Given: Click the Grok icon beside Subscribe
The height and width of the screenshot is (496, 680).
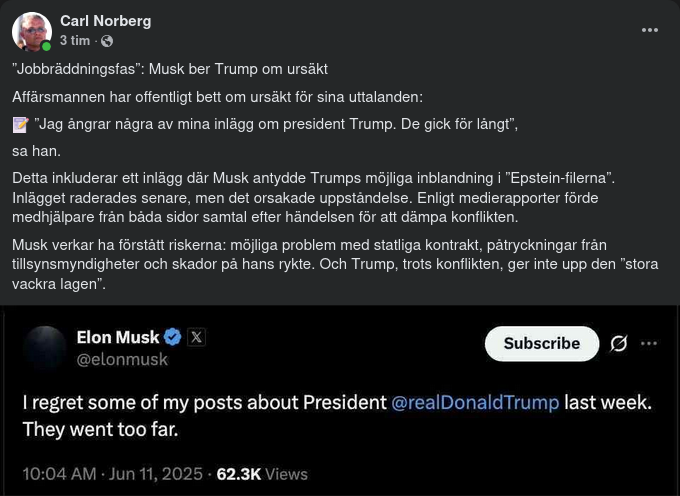Looking at the screenshot, I should 619,344.
